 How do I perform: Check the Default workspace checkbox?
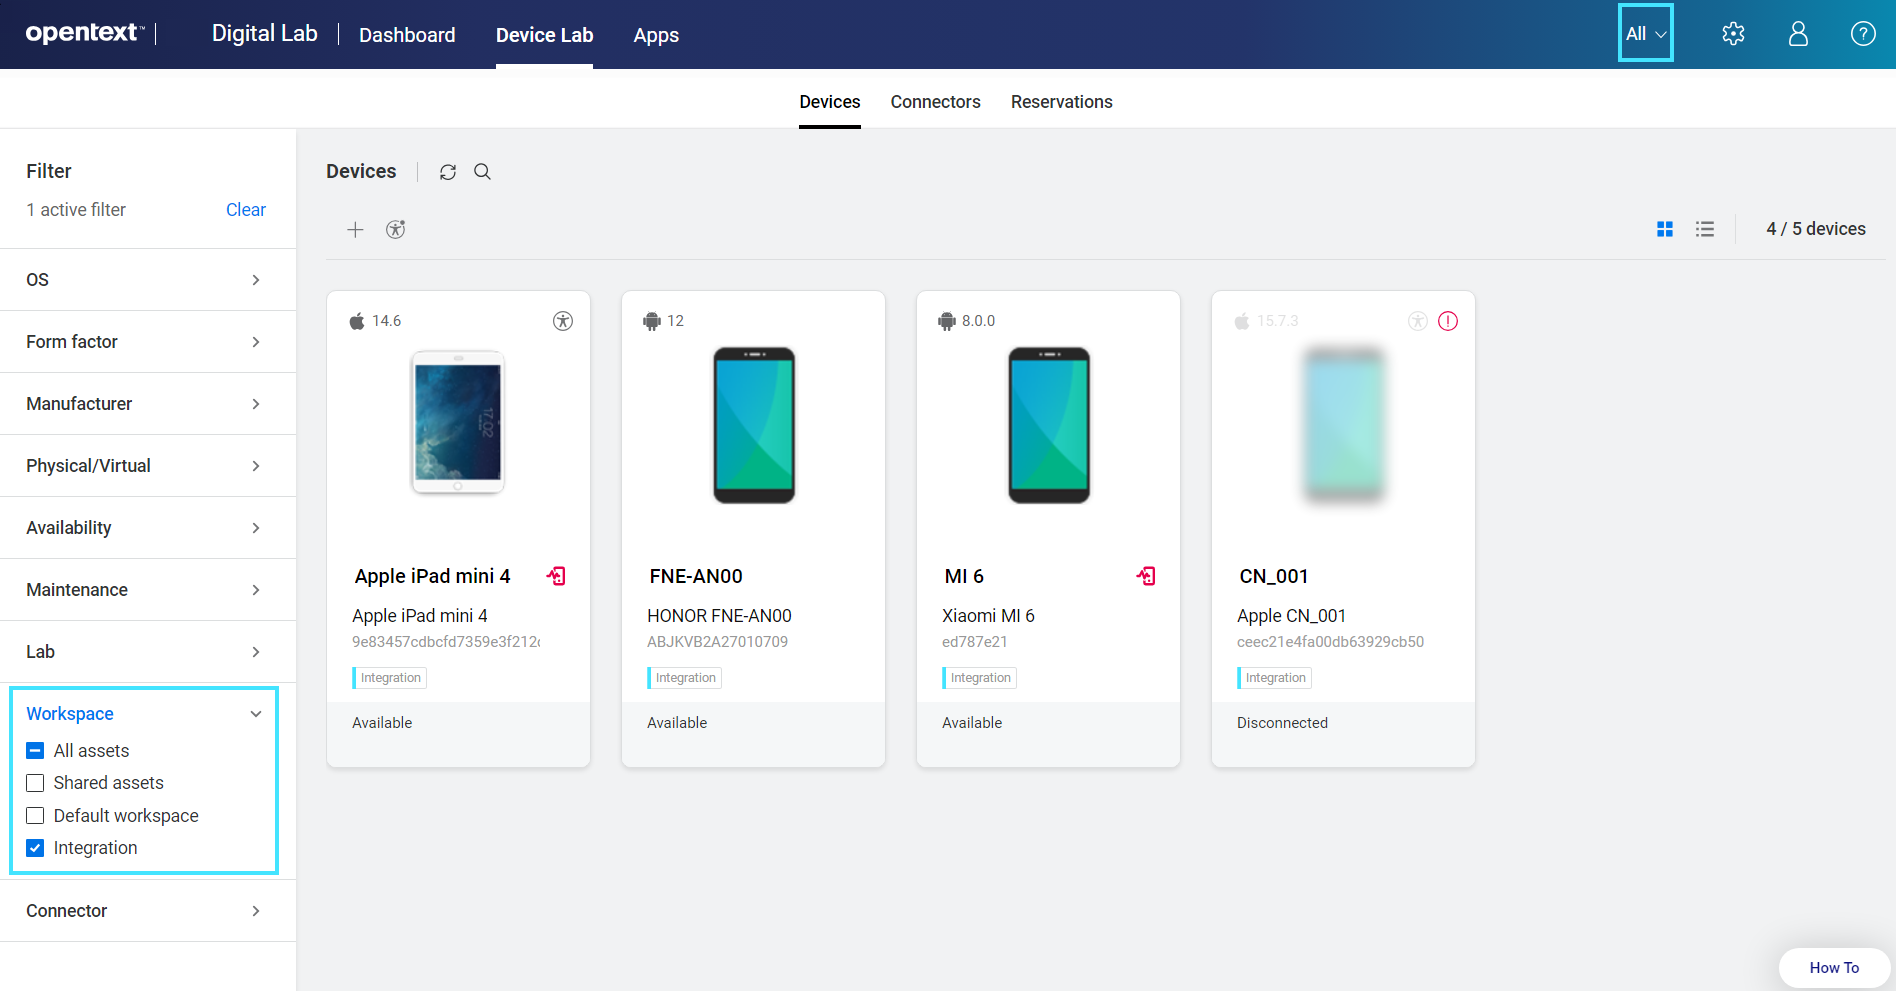35,816
